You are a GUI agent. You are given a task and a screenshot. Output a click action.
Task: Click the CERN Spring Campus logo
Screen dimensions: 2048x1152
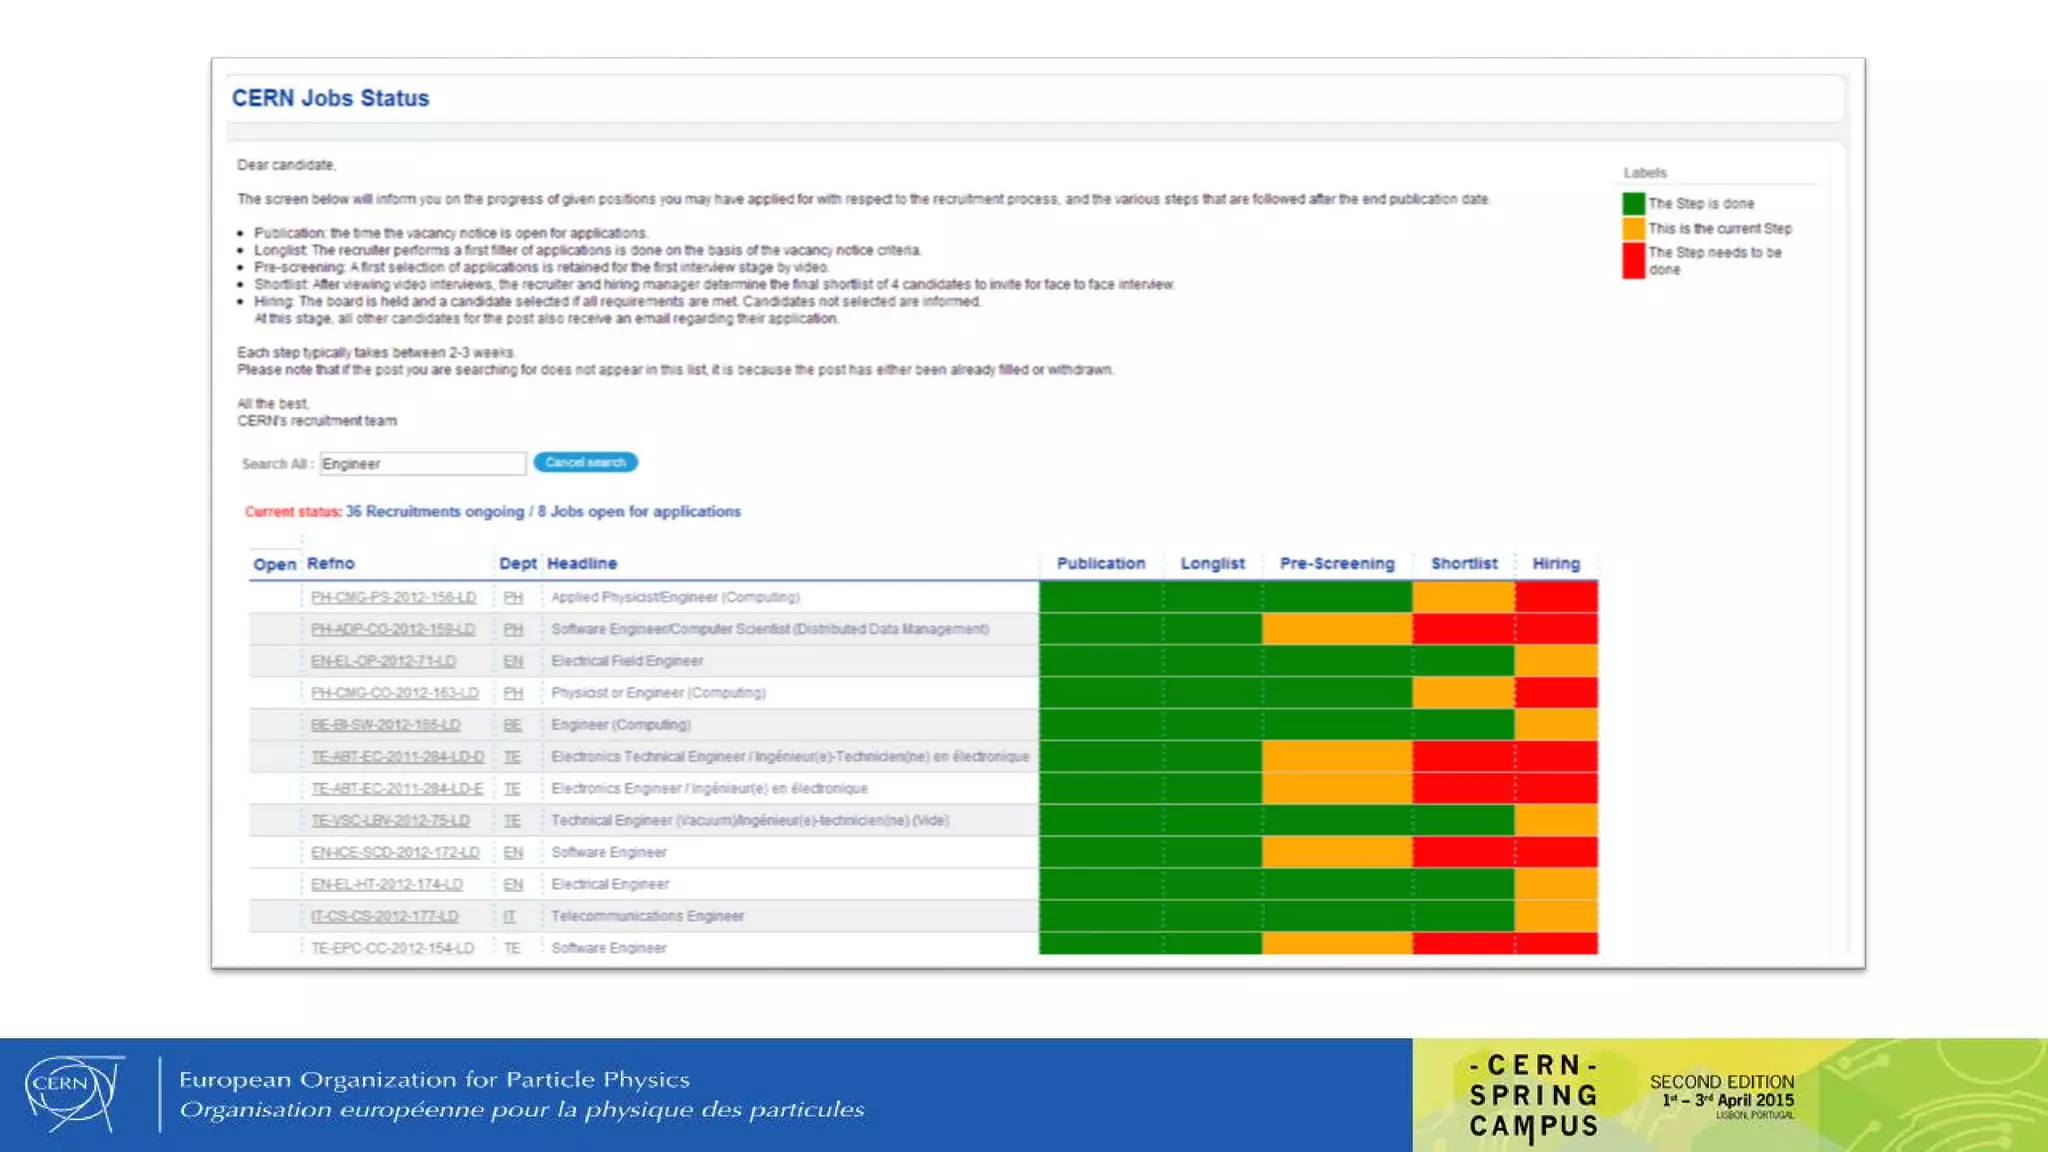coord(1533,1096)
